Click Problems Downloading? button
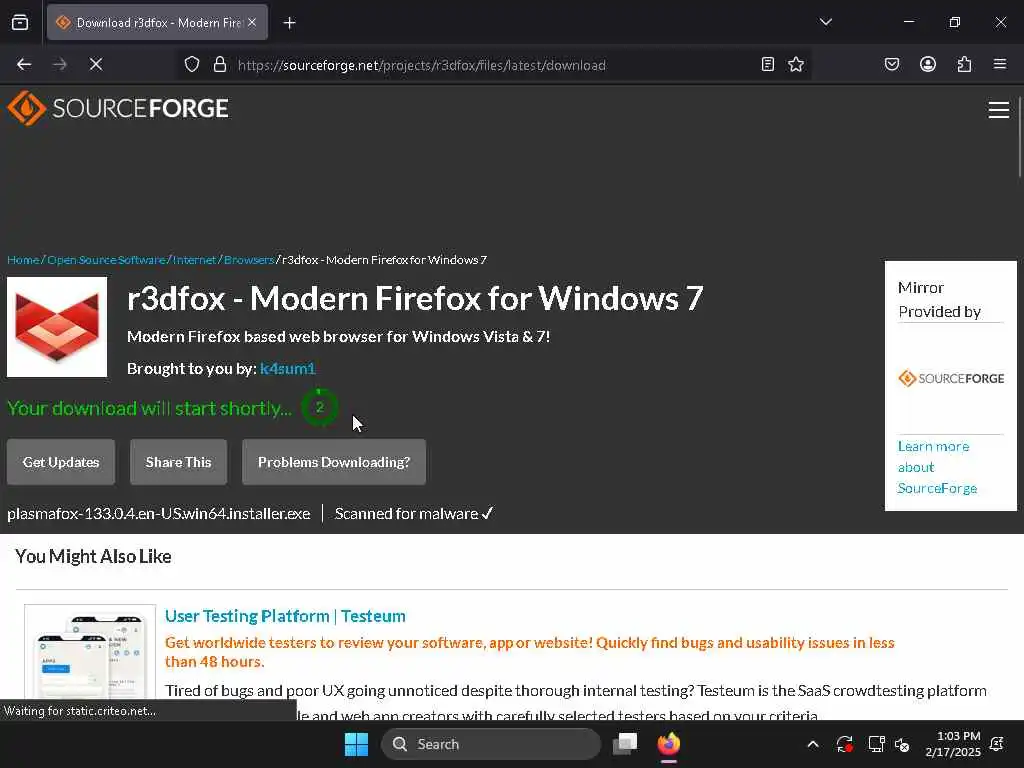 (x=334, y=462)
